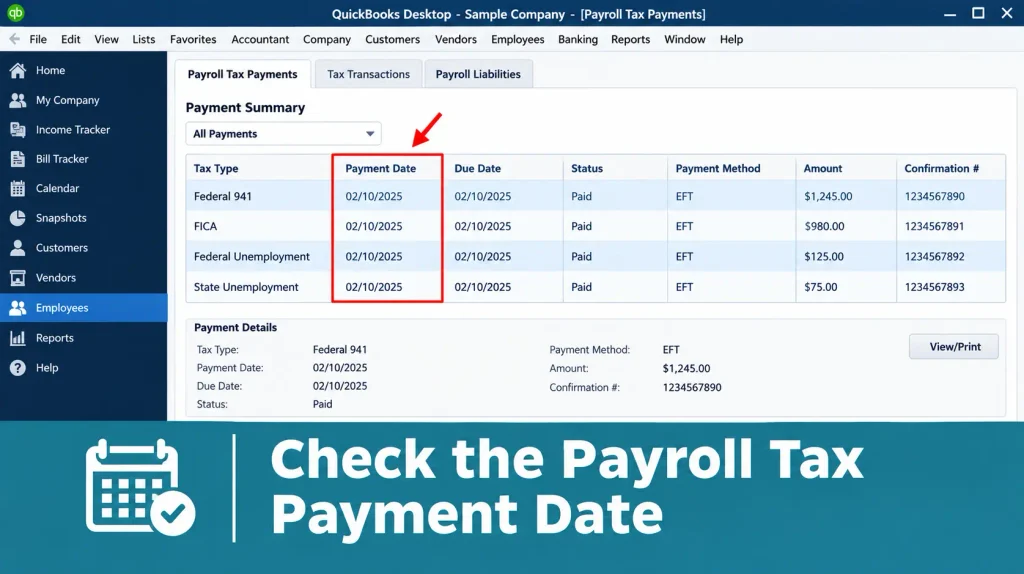The image size is (1024, 574).
Task: Click the Home house icon in sidebar
Action: [18, 70]
